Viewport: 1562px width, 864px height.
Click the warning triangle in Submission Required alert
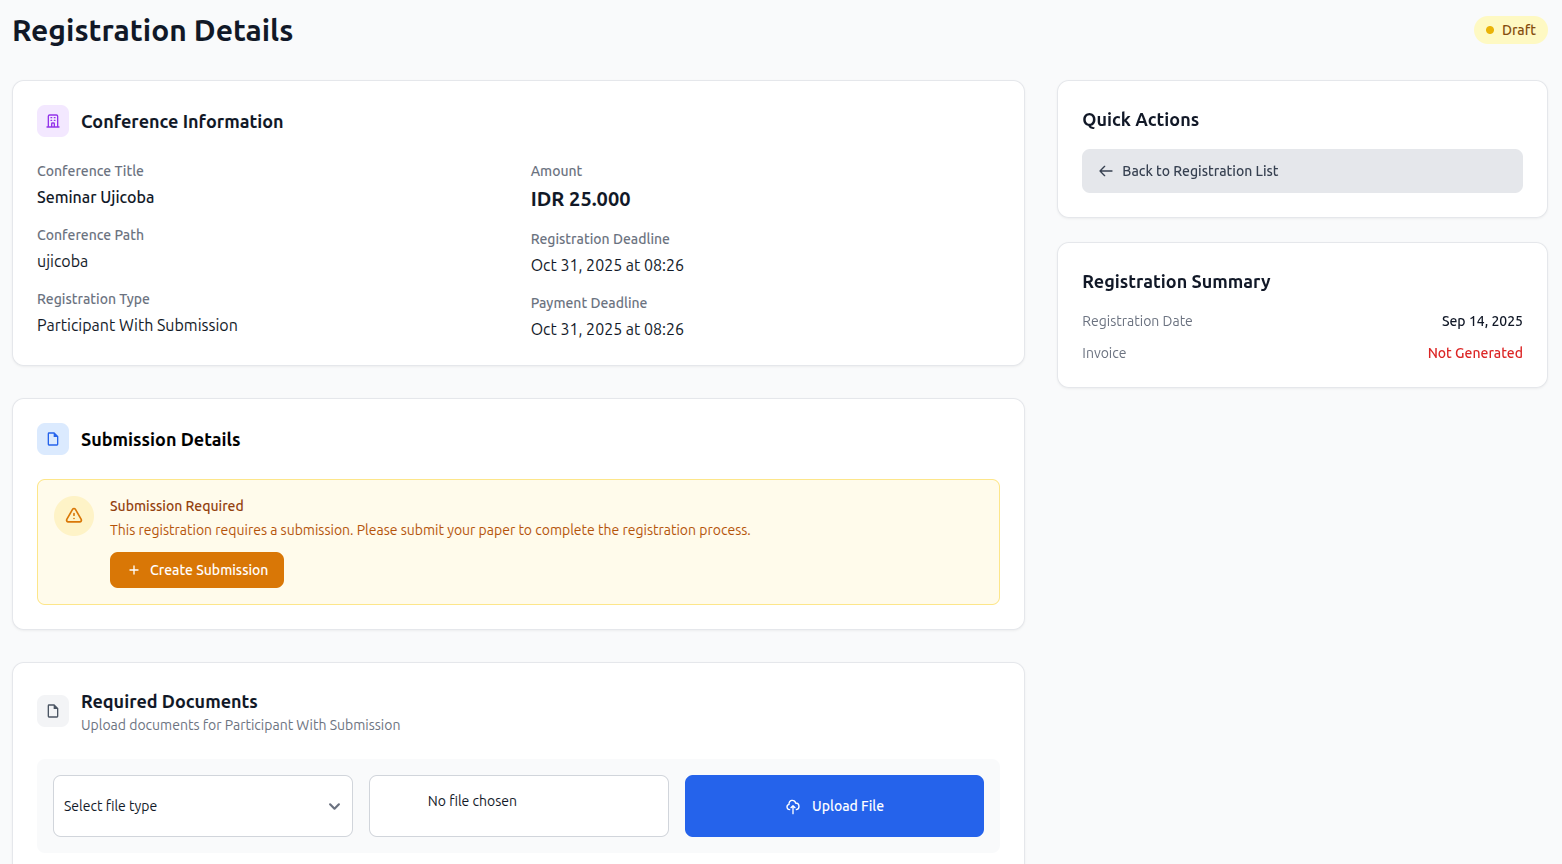tap(73, 515)
